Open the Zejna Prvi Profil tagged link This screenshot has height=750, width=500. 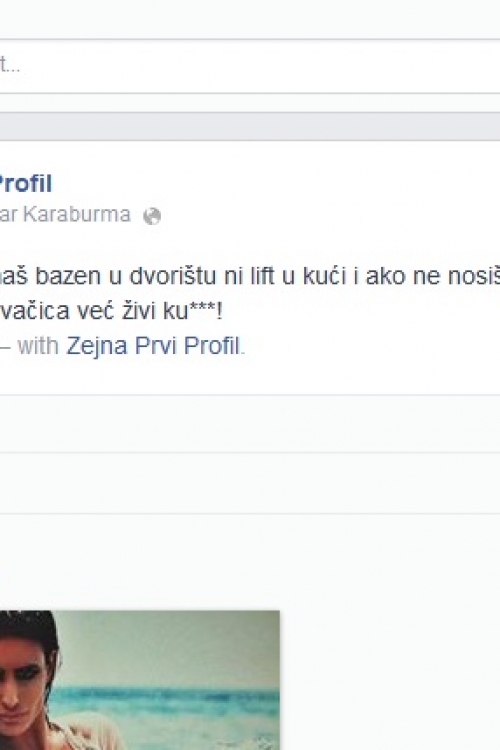(153, 345)
